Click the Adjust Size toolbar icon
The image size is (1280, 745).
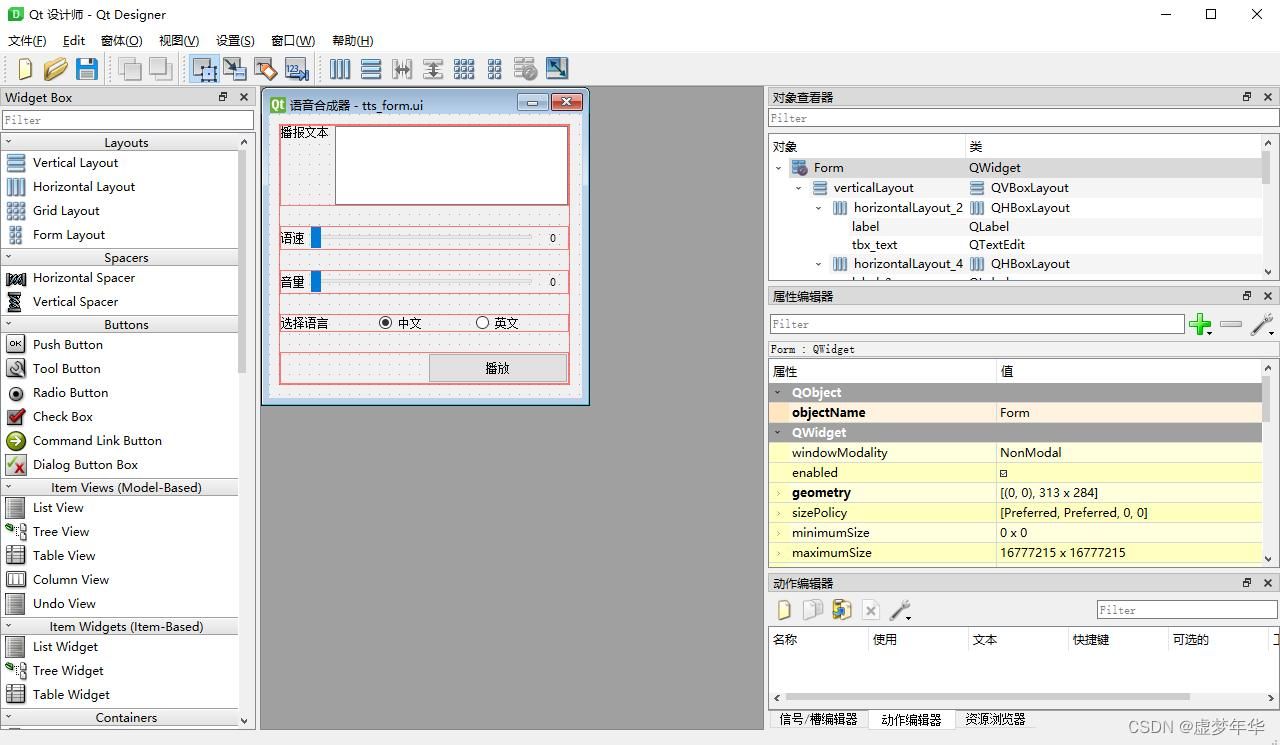[557, 69]
